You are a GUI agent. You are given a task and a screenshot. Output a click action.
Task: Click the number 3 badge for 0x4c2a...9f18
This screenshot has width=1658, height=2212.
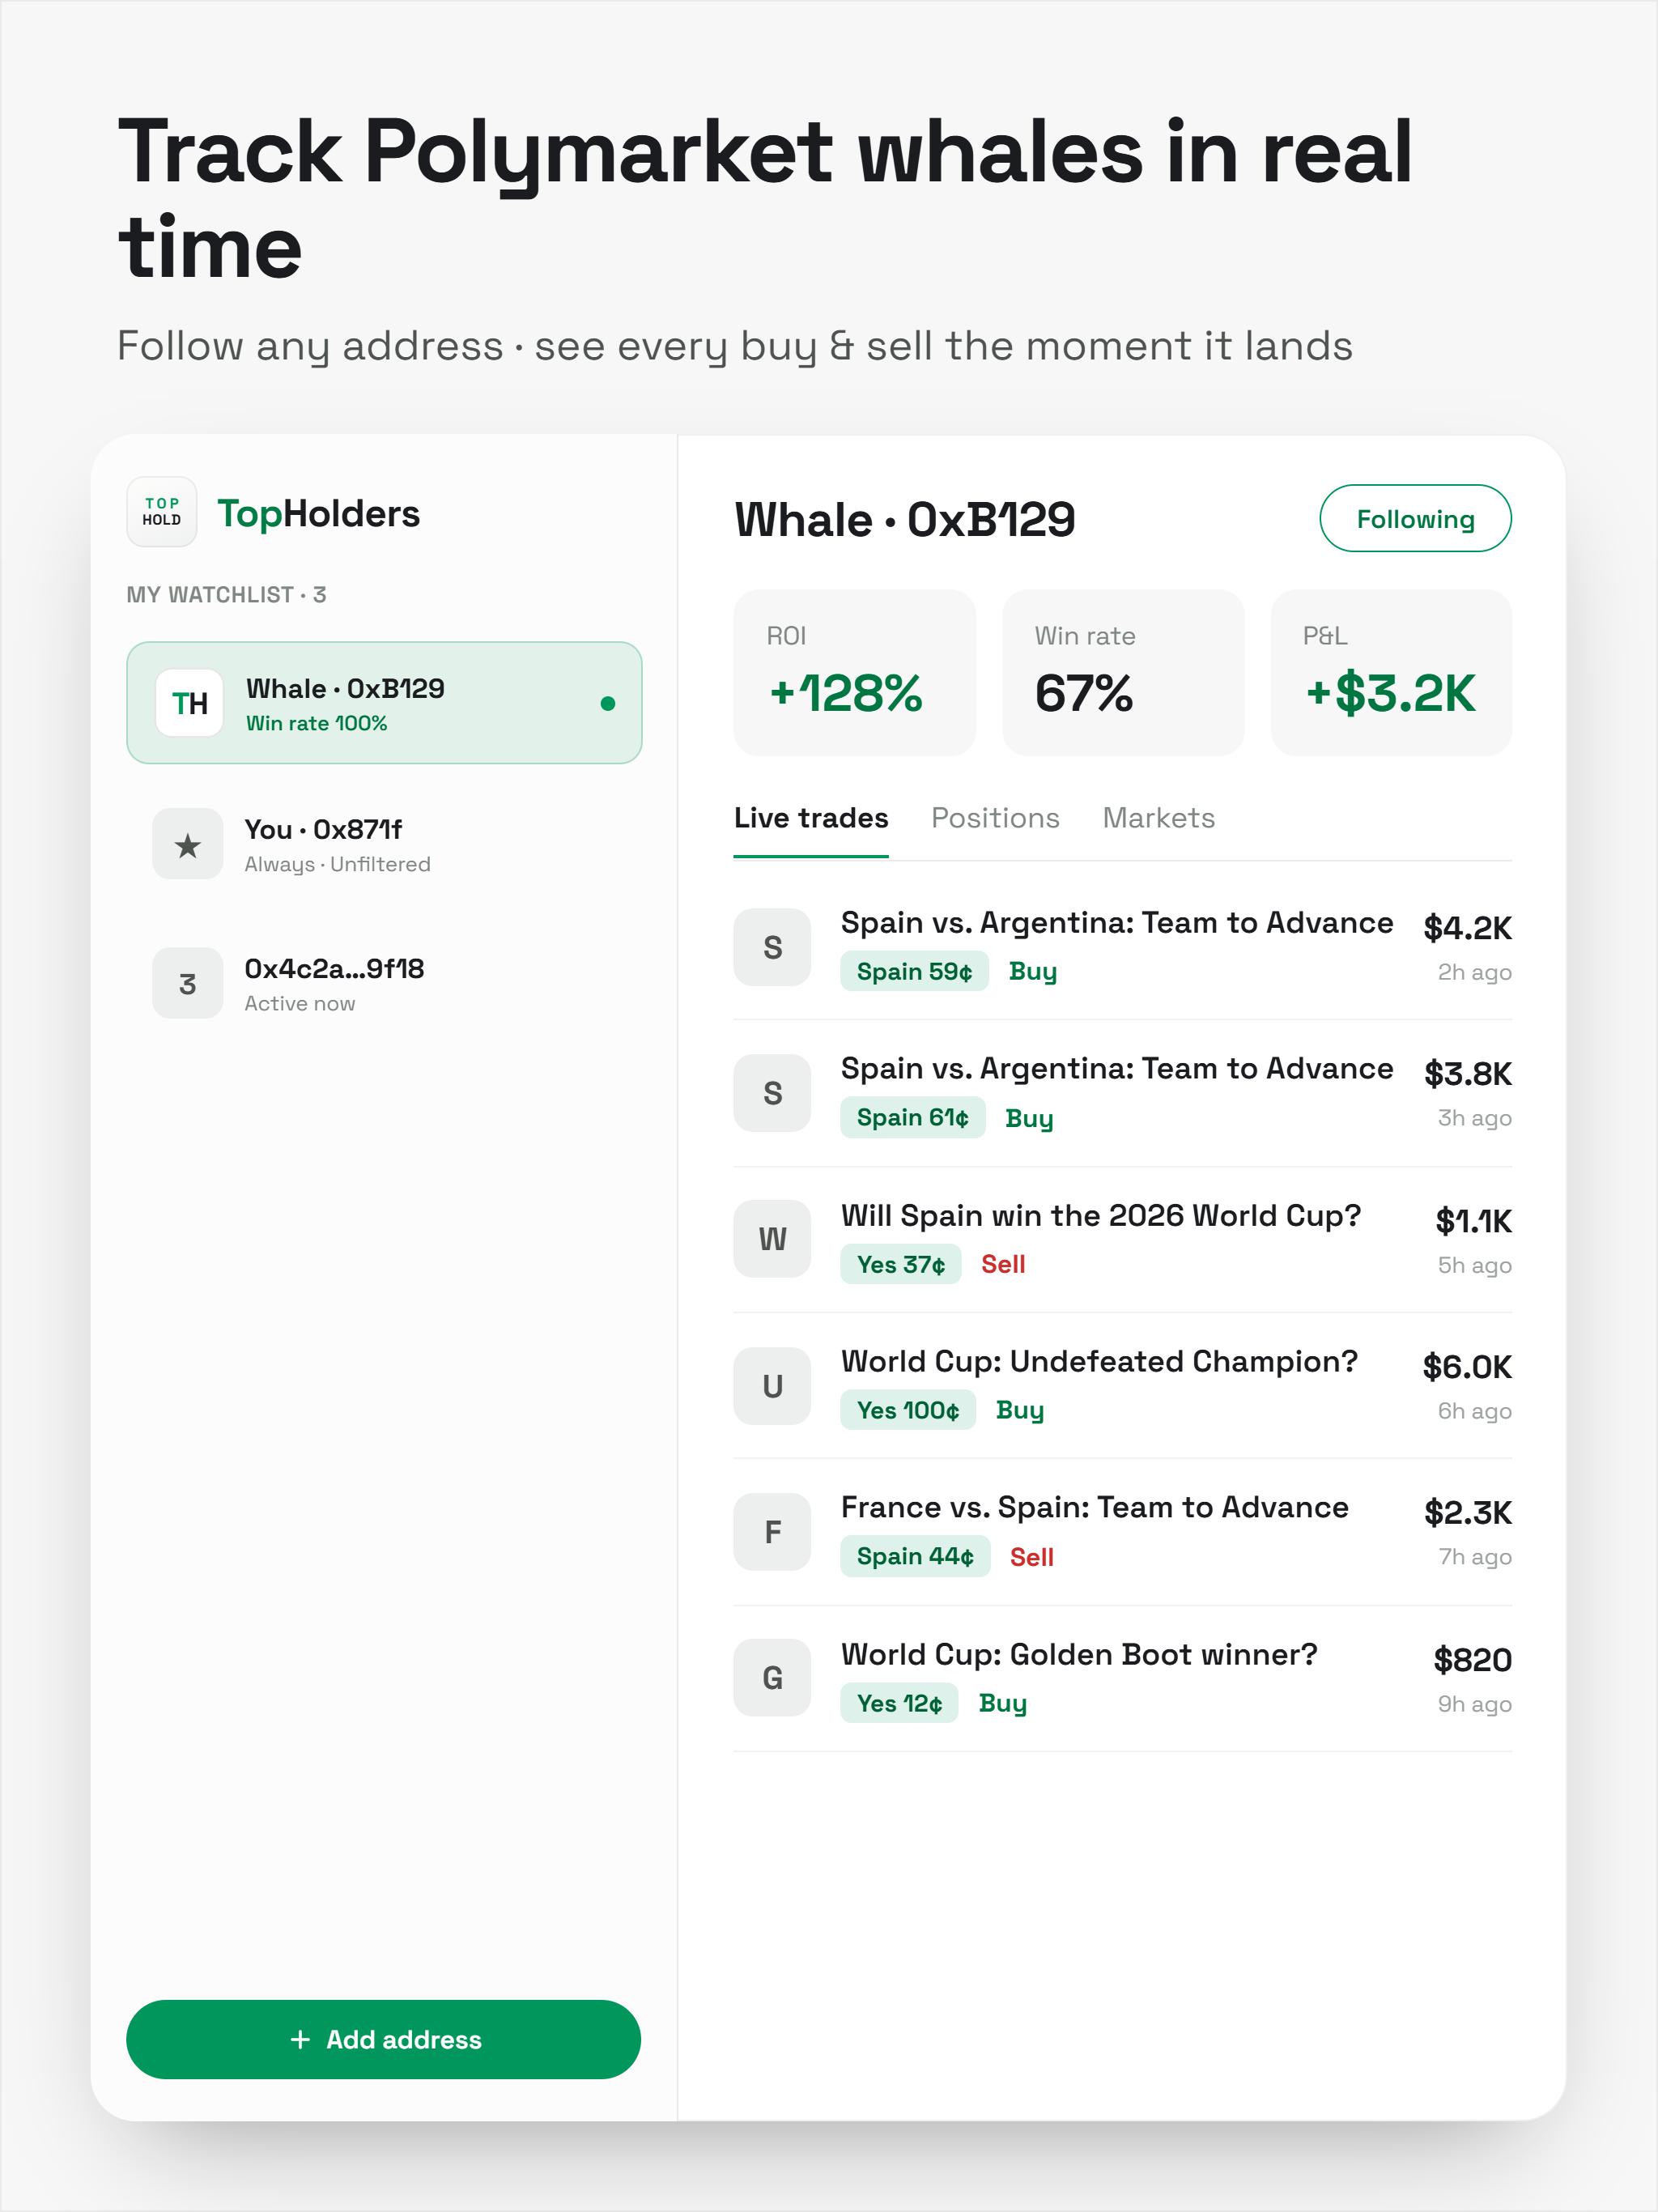187,983
